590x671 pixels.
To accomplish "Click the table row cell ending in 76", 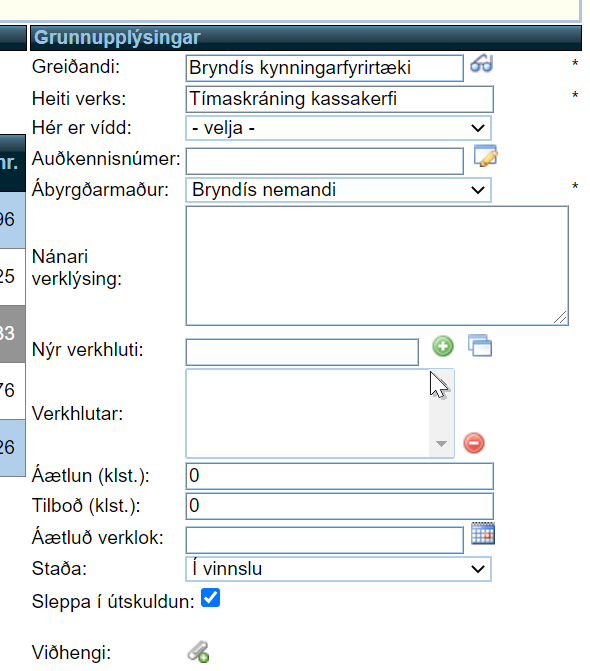I will [12, 390].
